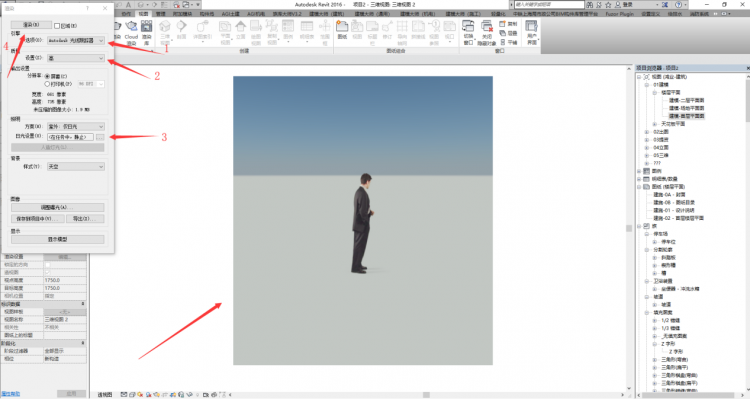Open the background style dropdown showing sky
The width and height of the screenshot is (750, 399).
tap(76, 166)
